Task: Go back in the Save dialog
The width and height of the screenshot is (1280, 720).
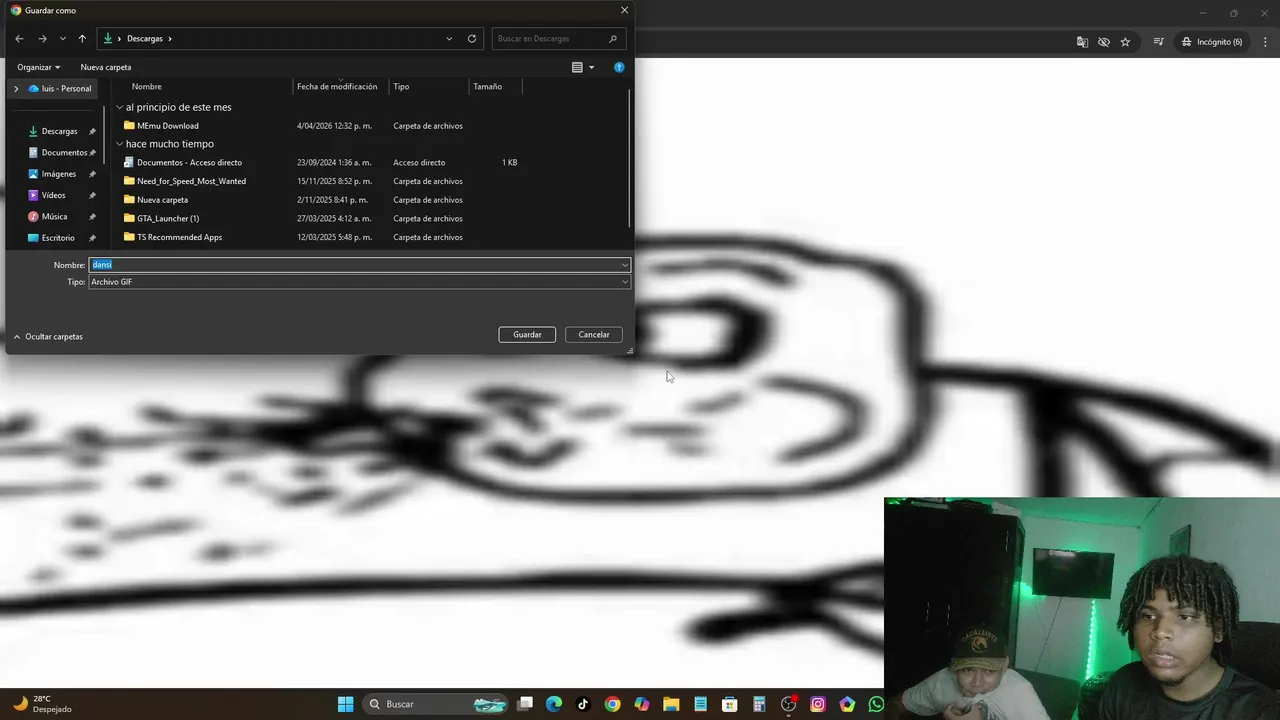Action: pyautogui.click(x=19, y=39)
